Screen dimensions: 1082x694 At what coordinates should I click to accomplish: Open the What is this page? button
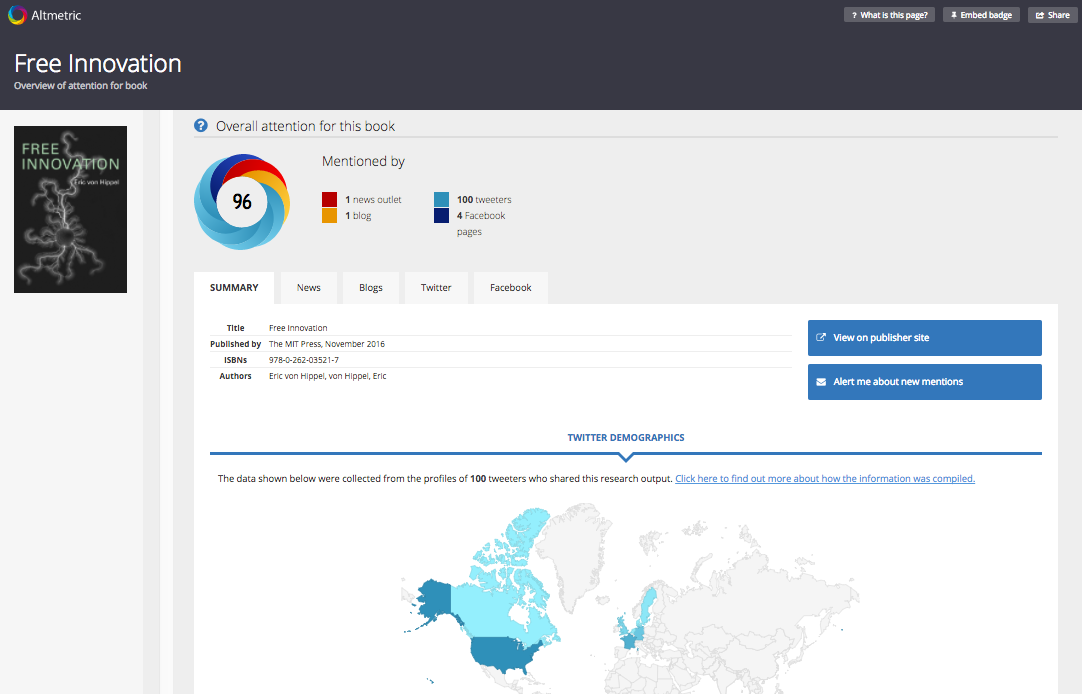[x=889, y=15]
